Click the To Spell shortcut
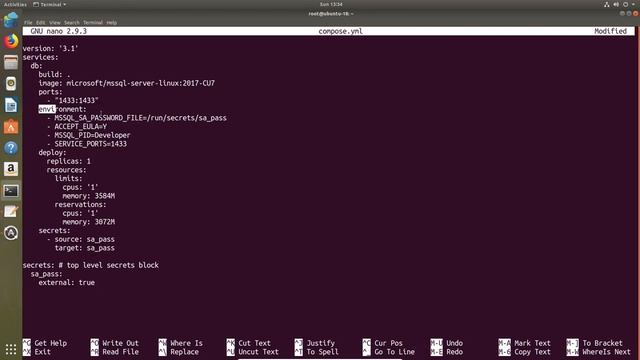The image size is (640, 360). 317,352
